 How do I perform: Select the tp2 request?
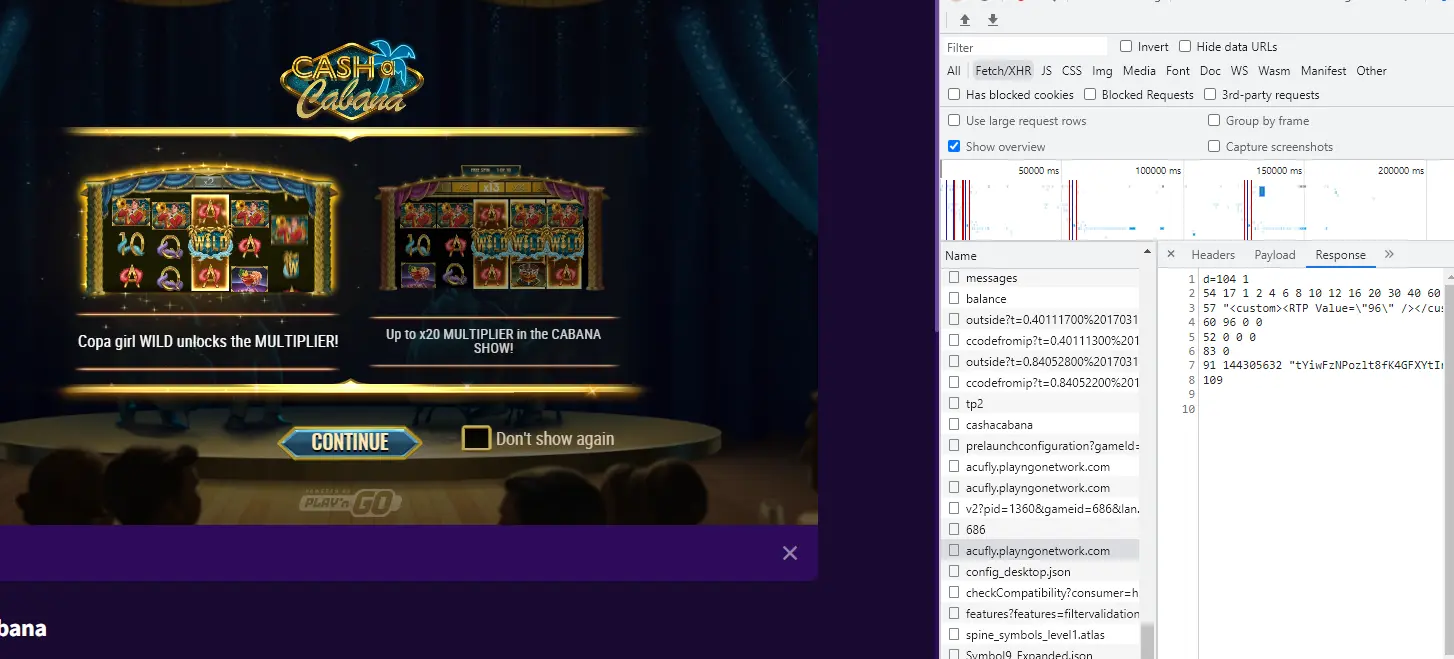[1041, 404]
